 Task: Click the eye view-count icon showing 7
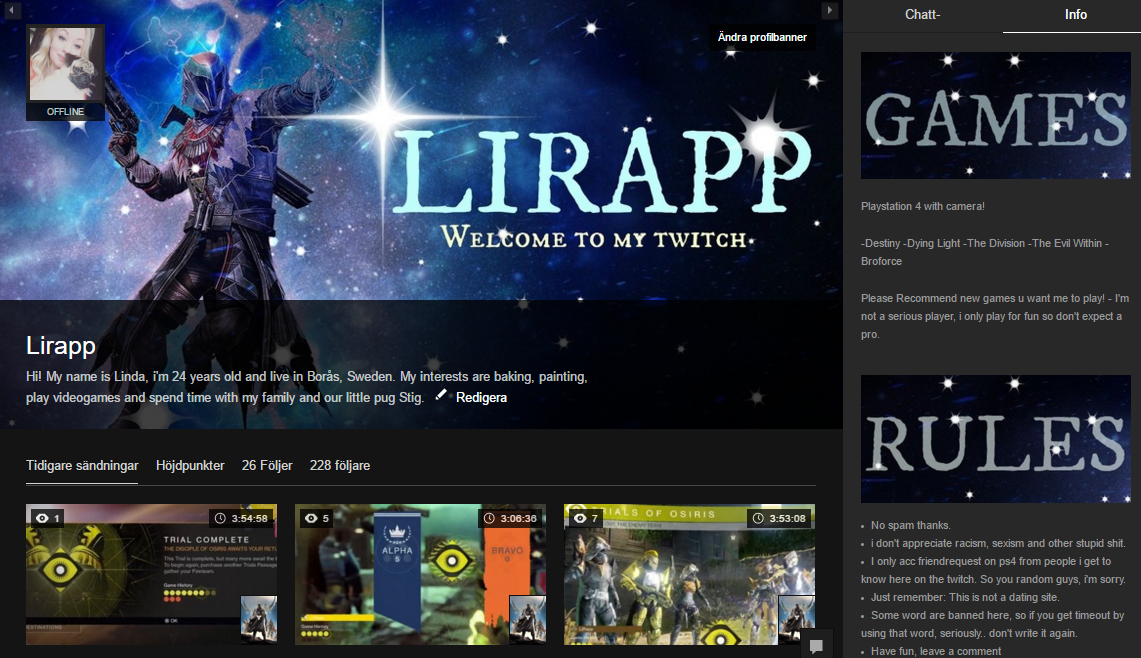point(580,518)
